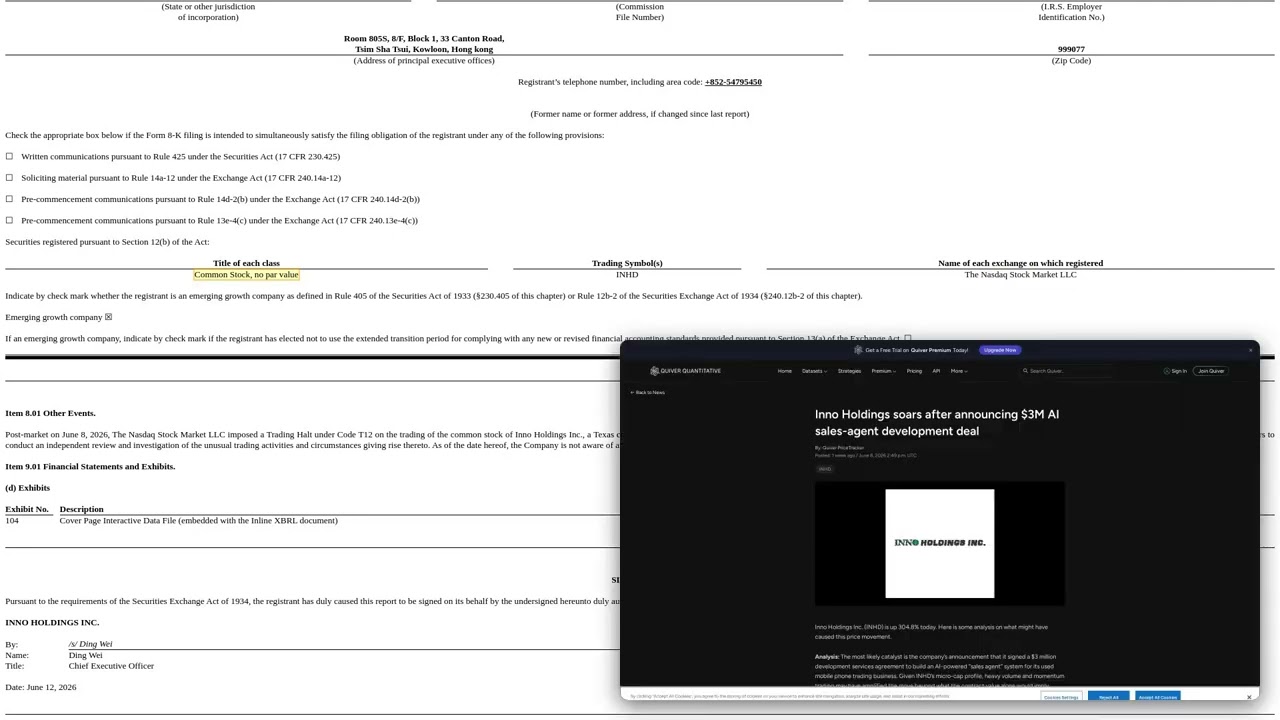Open the Home menu item
1280x720 pixels.
pos(785,371)
